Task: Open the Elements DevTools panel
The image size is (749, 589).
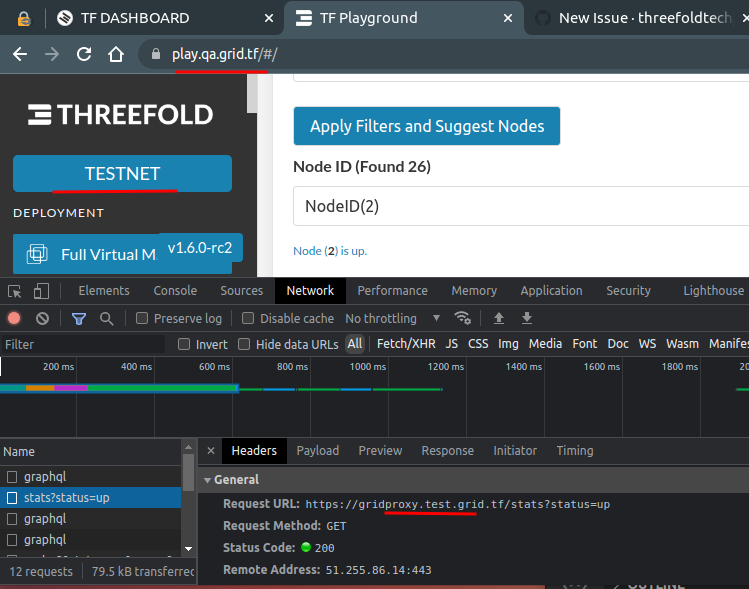Action: coord(104,290)
